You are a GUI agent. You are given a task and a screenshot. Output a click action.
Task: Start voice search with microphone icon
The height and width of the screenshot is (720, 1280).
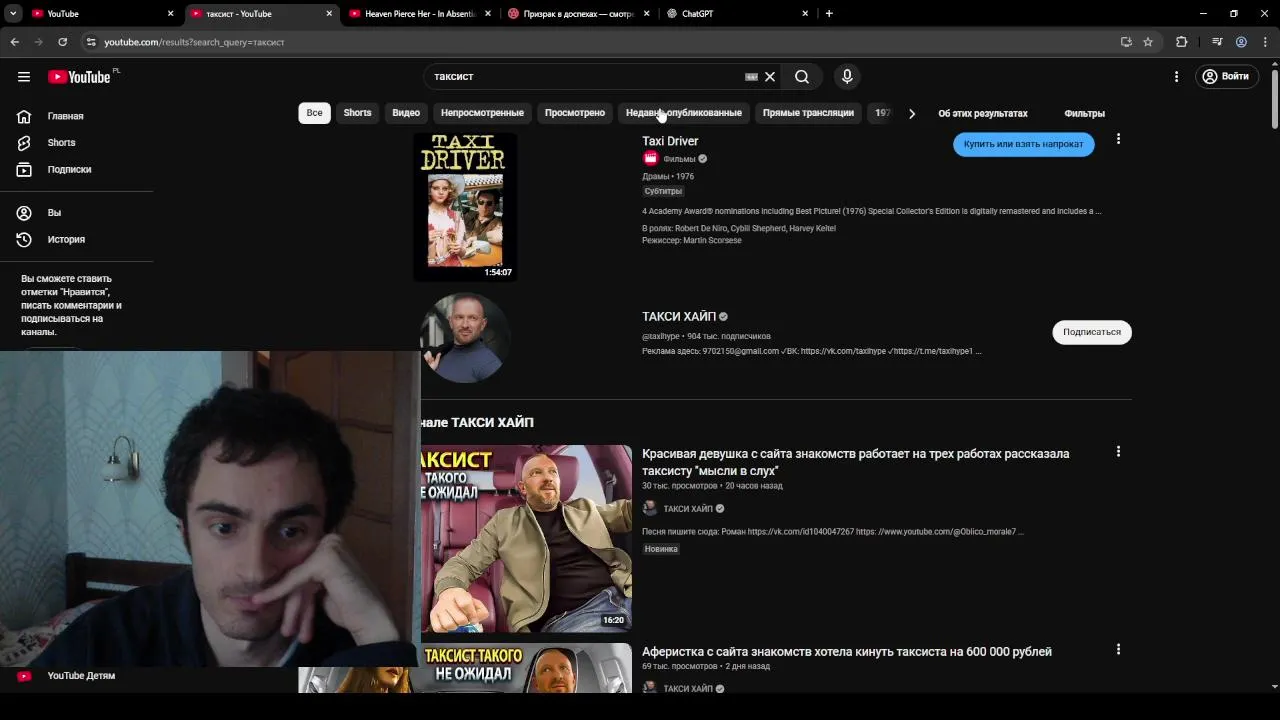point(847,77)
